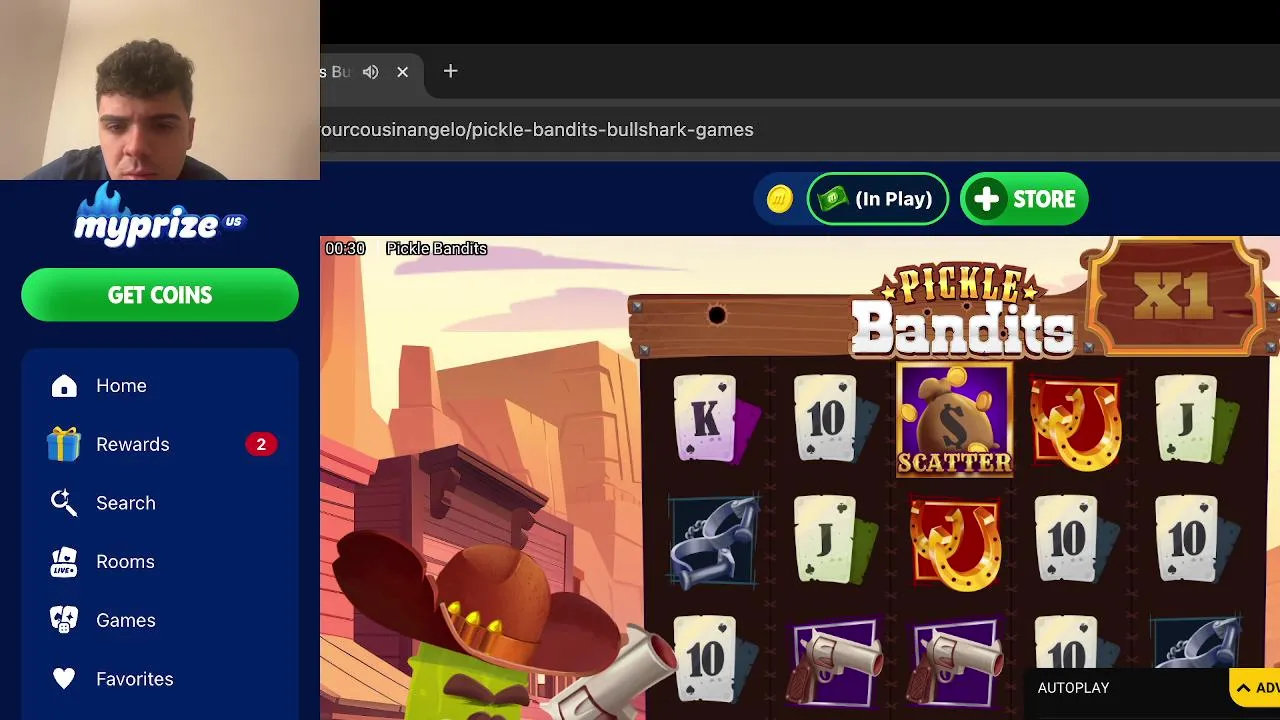
Task: Select the Search menu item
Action: click(x=160, y=503)
